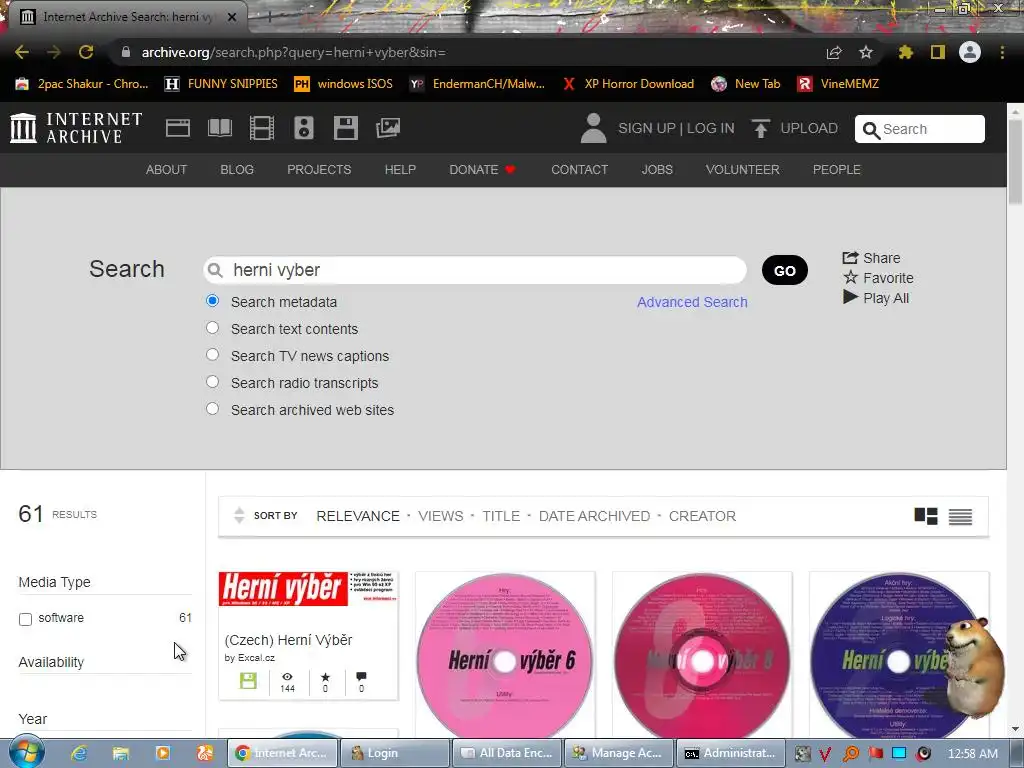The width and height of the screenshot is (1024, 768).
Task: Open the Images icon in header
Action: (388, 128)
